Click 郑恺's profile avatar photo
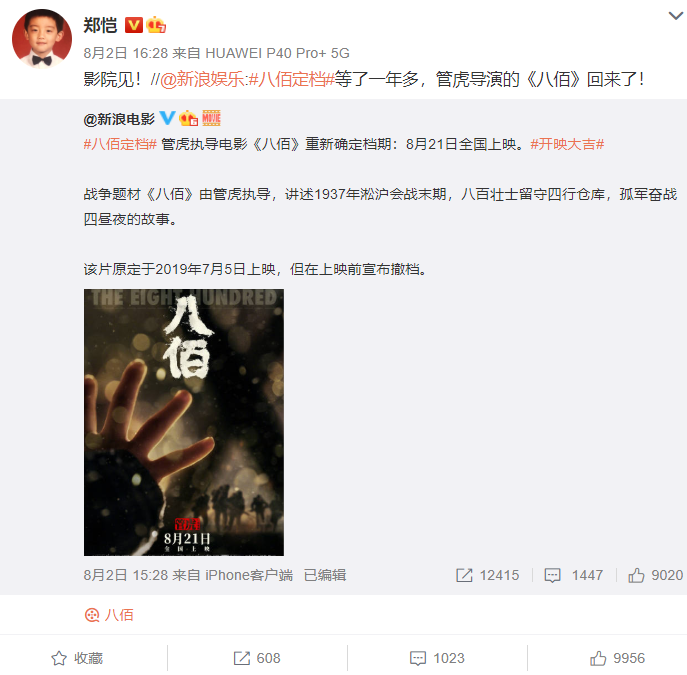Image resolution: width=687 pixels, height=675 pixels. click(42, 39)
